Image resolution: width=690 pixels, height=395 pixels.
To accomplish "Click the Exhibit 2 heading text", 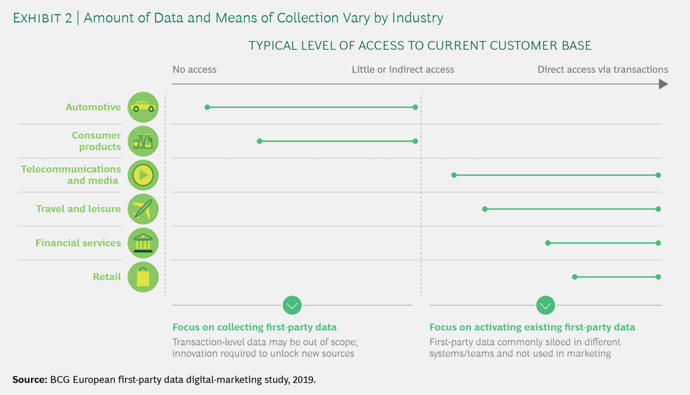I will (228, 18).
